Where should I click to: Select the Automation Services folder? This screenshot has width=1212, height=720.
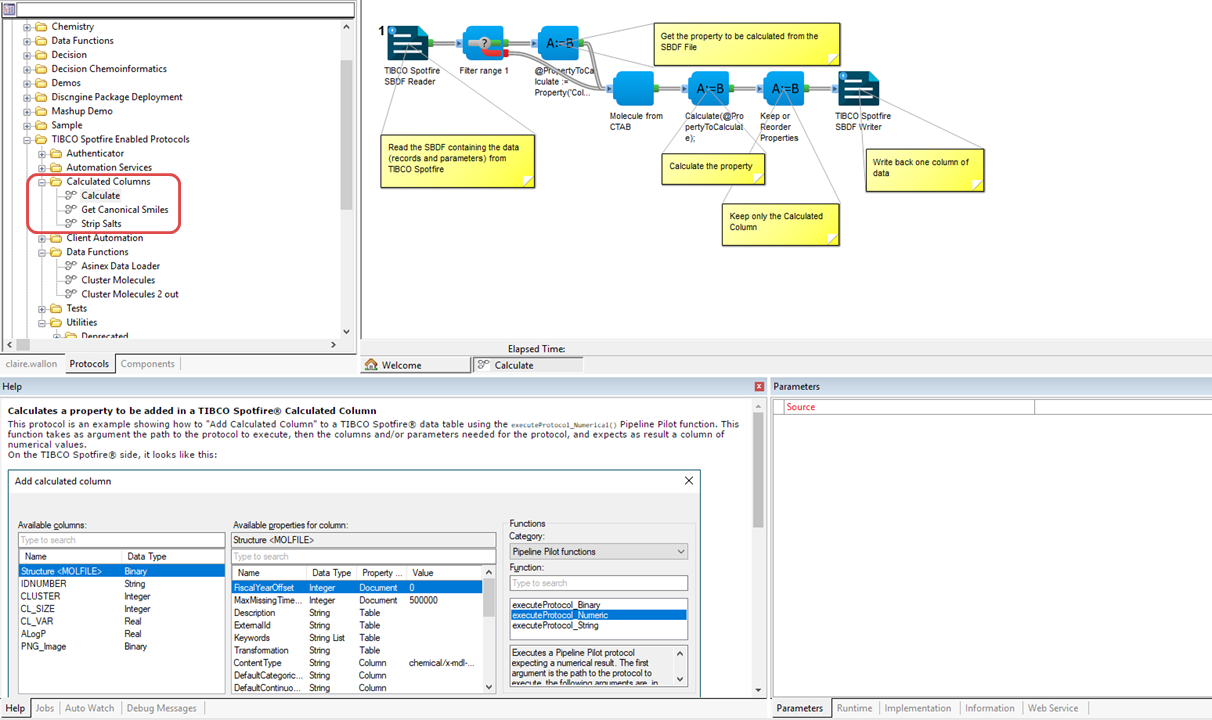coord(109,167)
